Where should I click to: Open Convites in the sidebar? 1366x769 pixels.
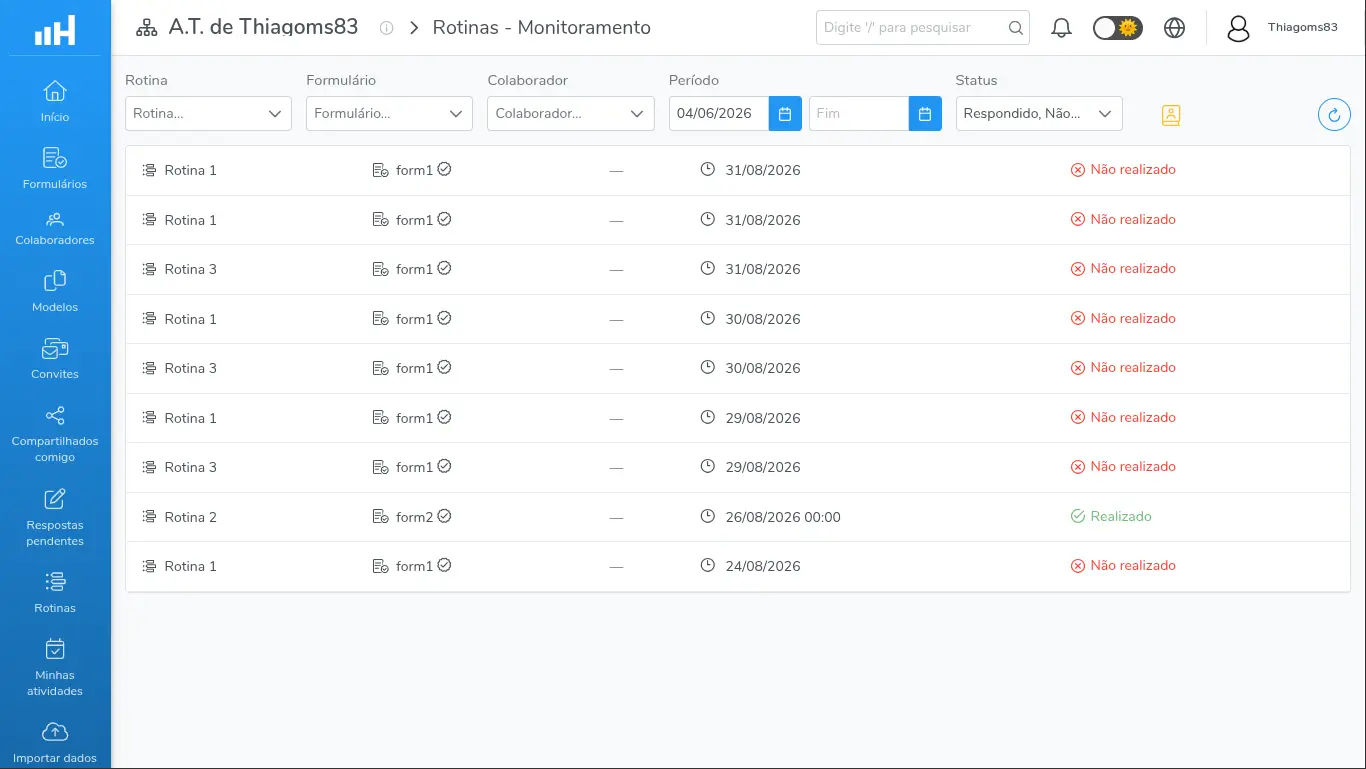[x=55, y=358]
